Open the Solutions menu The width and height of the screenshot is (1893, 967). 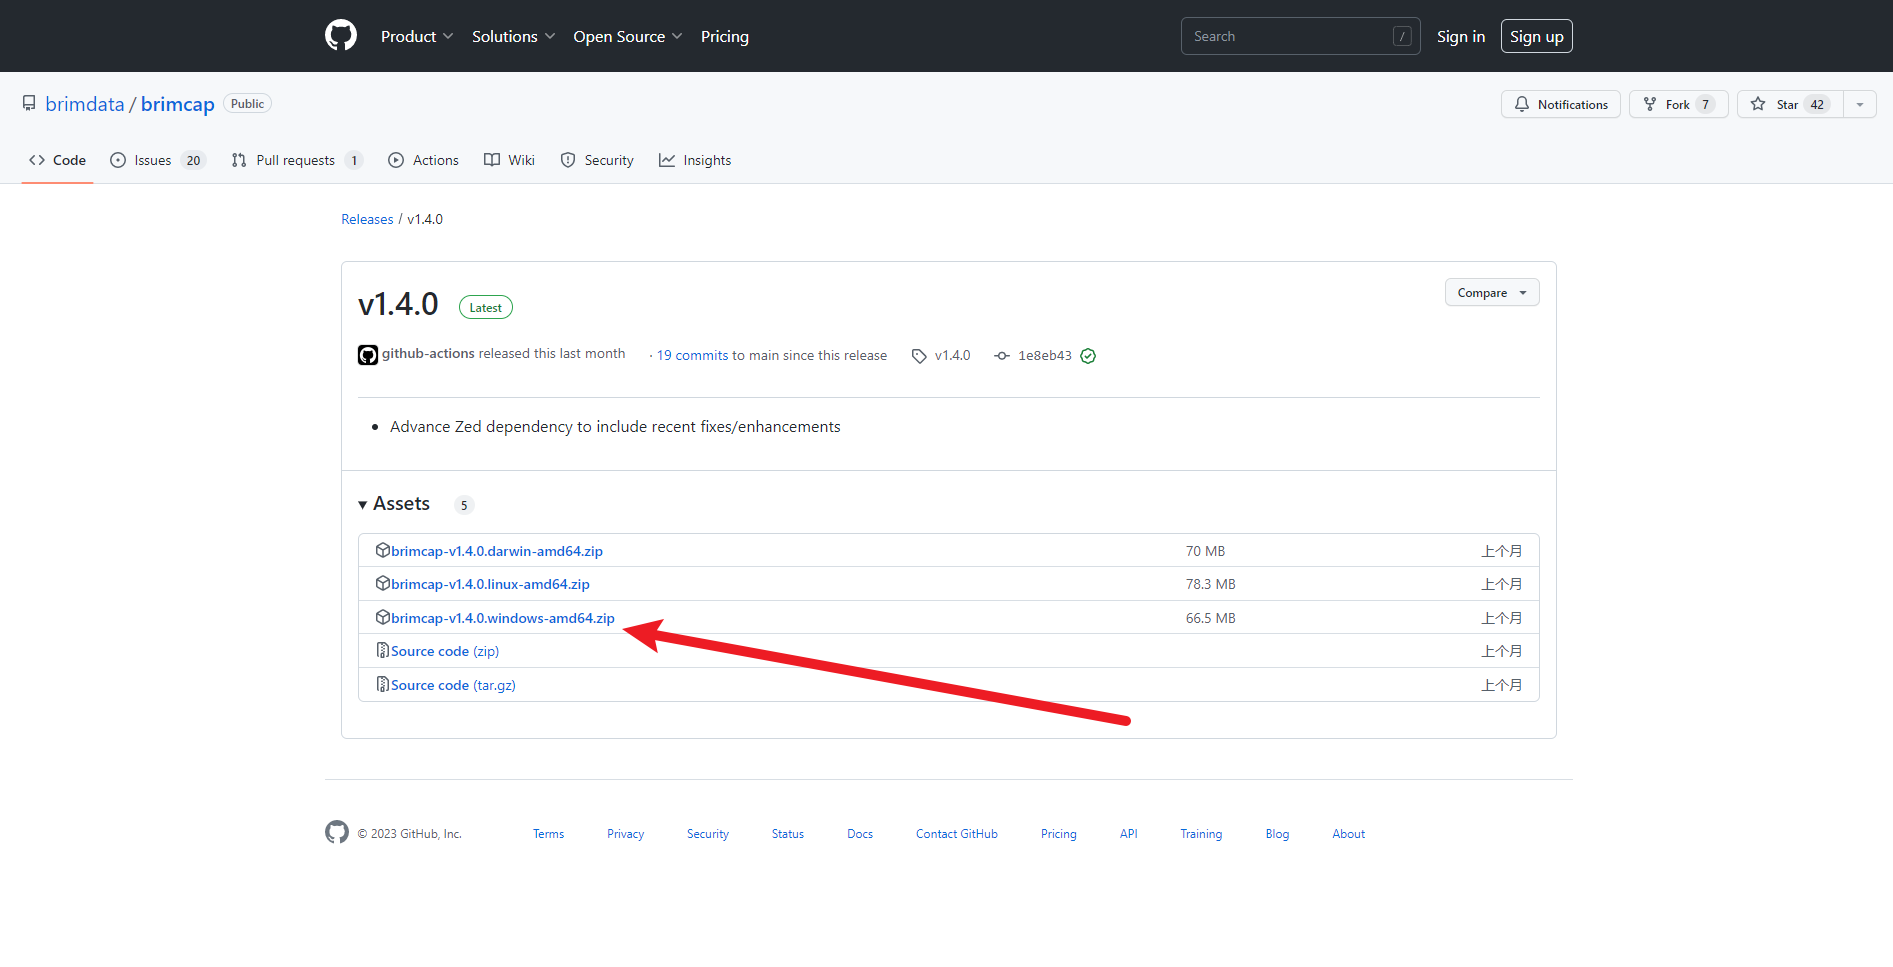513,36
